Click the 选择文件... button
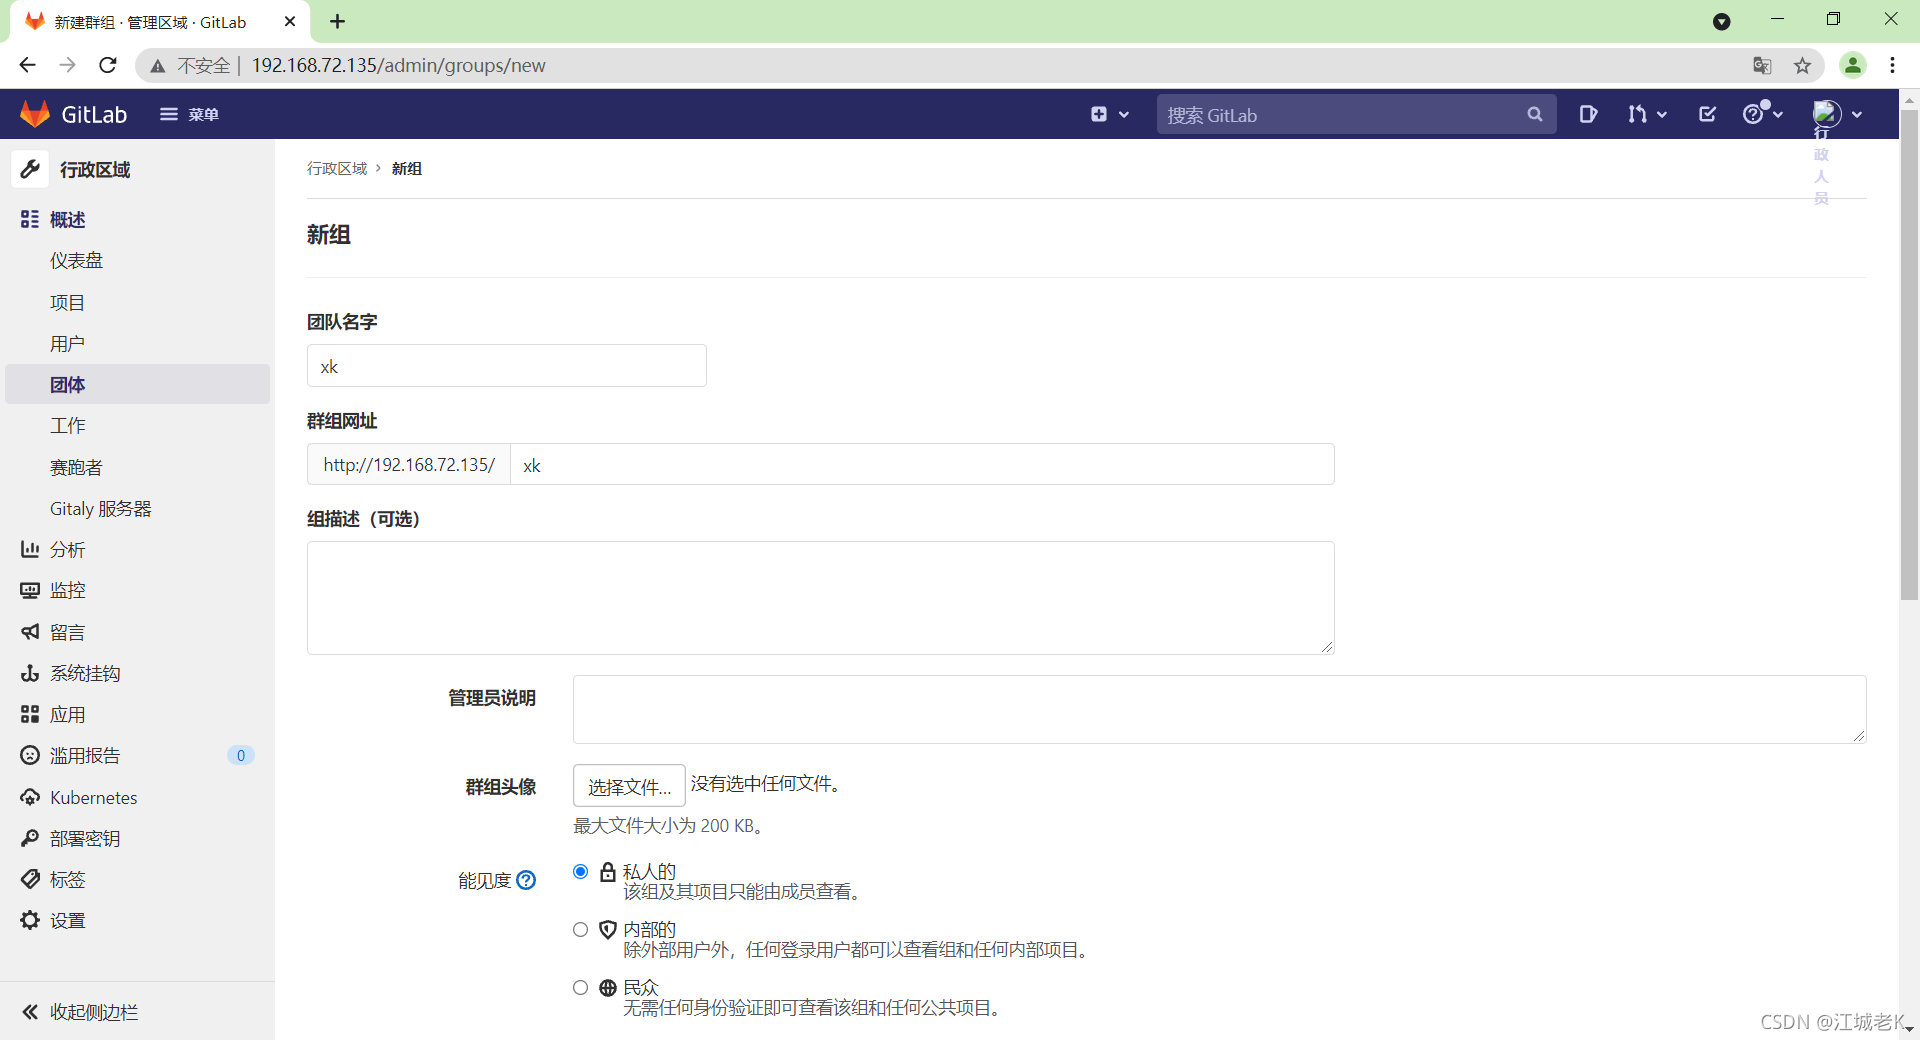This screenshot has width=1920, height=1040. pos(629,786)
